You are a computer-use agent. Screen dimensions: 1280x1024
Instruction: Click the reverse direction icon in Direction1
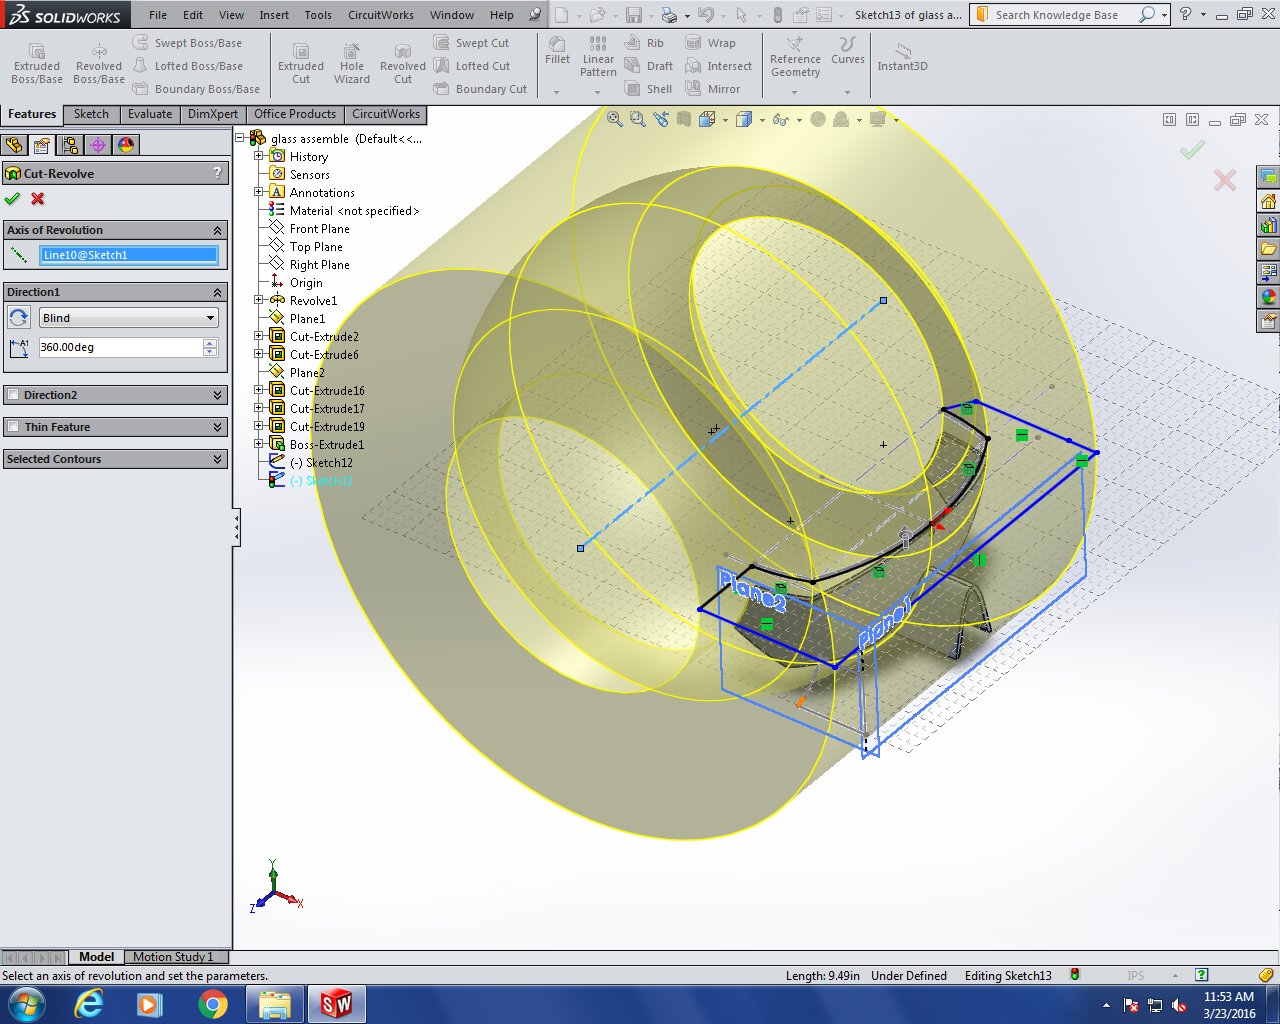tap(19, 318)
